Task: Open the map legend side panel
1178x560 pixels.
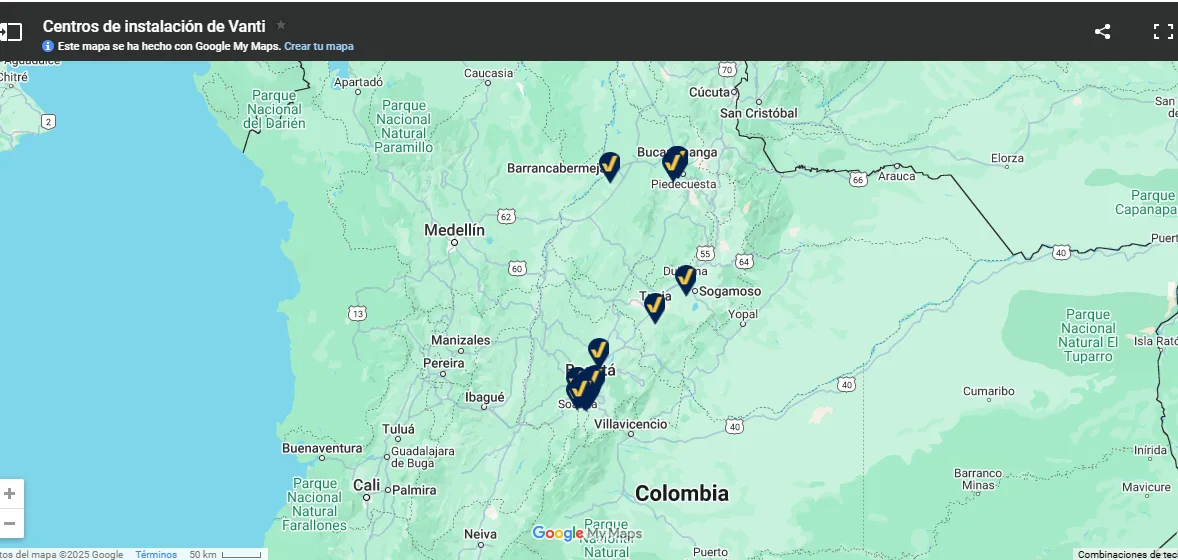Action: point(11,32)
